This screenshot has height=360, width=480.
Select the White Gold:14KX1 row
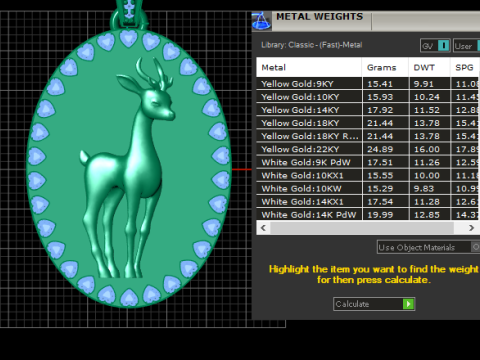(368, 202)
